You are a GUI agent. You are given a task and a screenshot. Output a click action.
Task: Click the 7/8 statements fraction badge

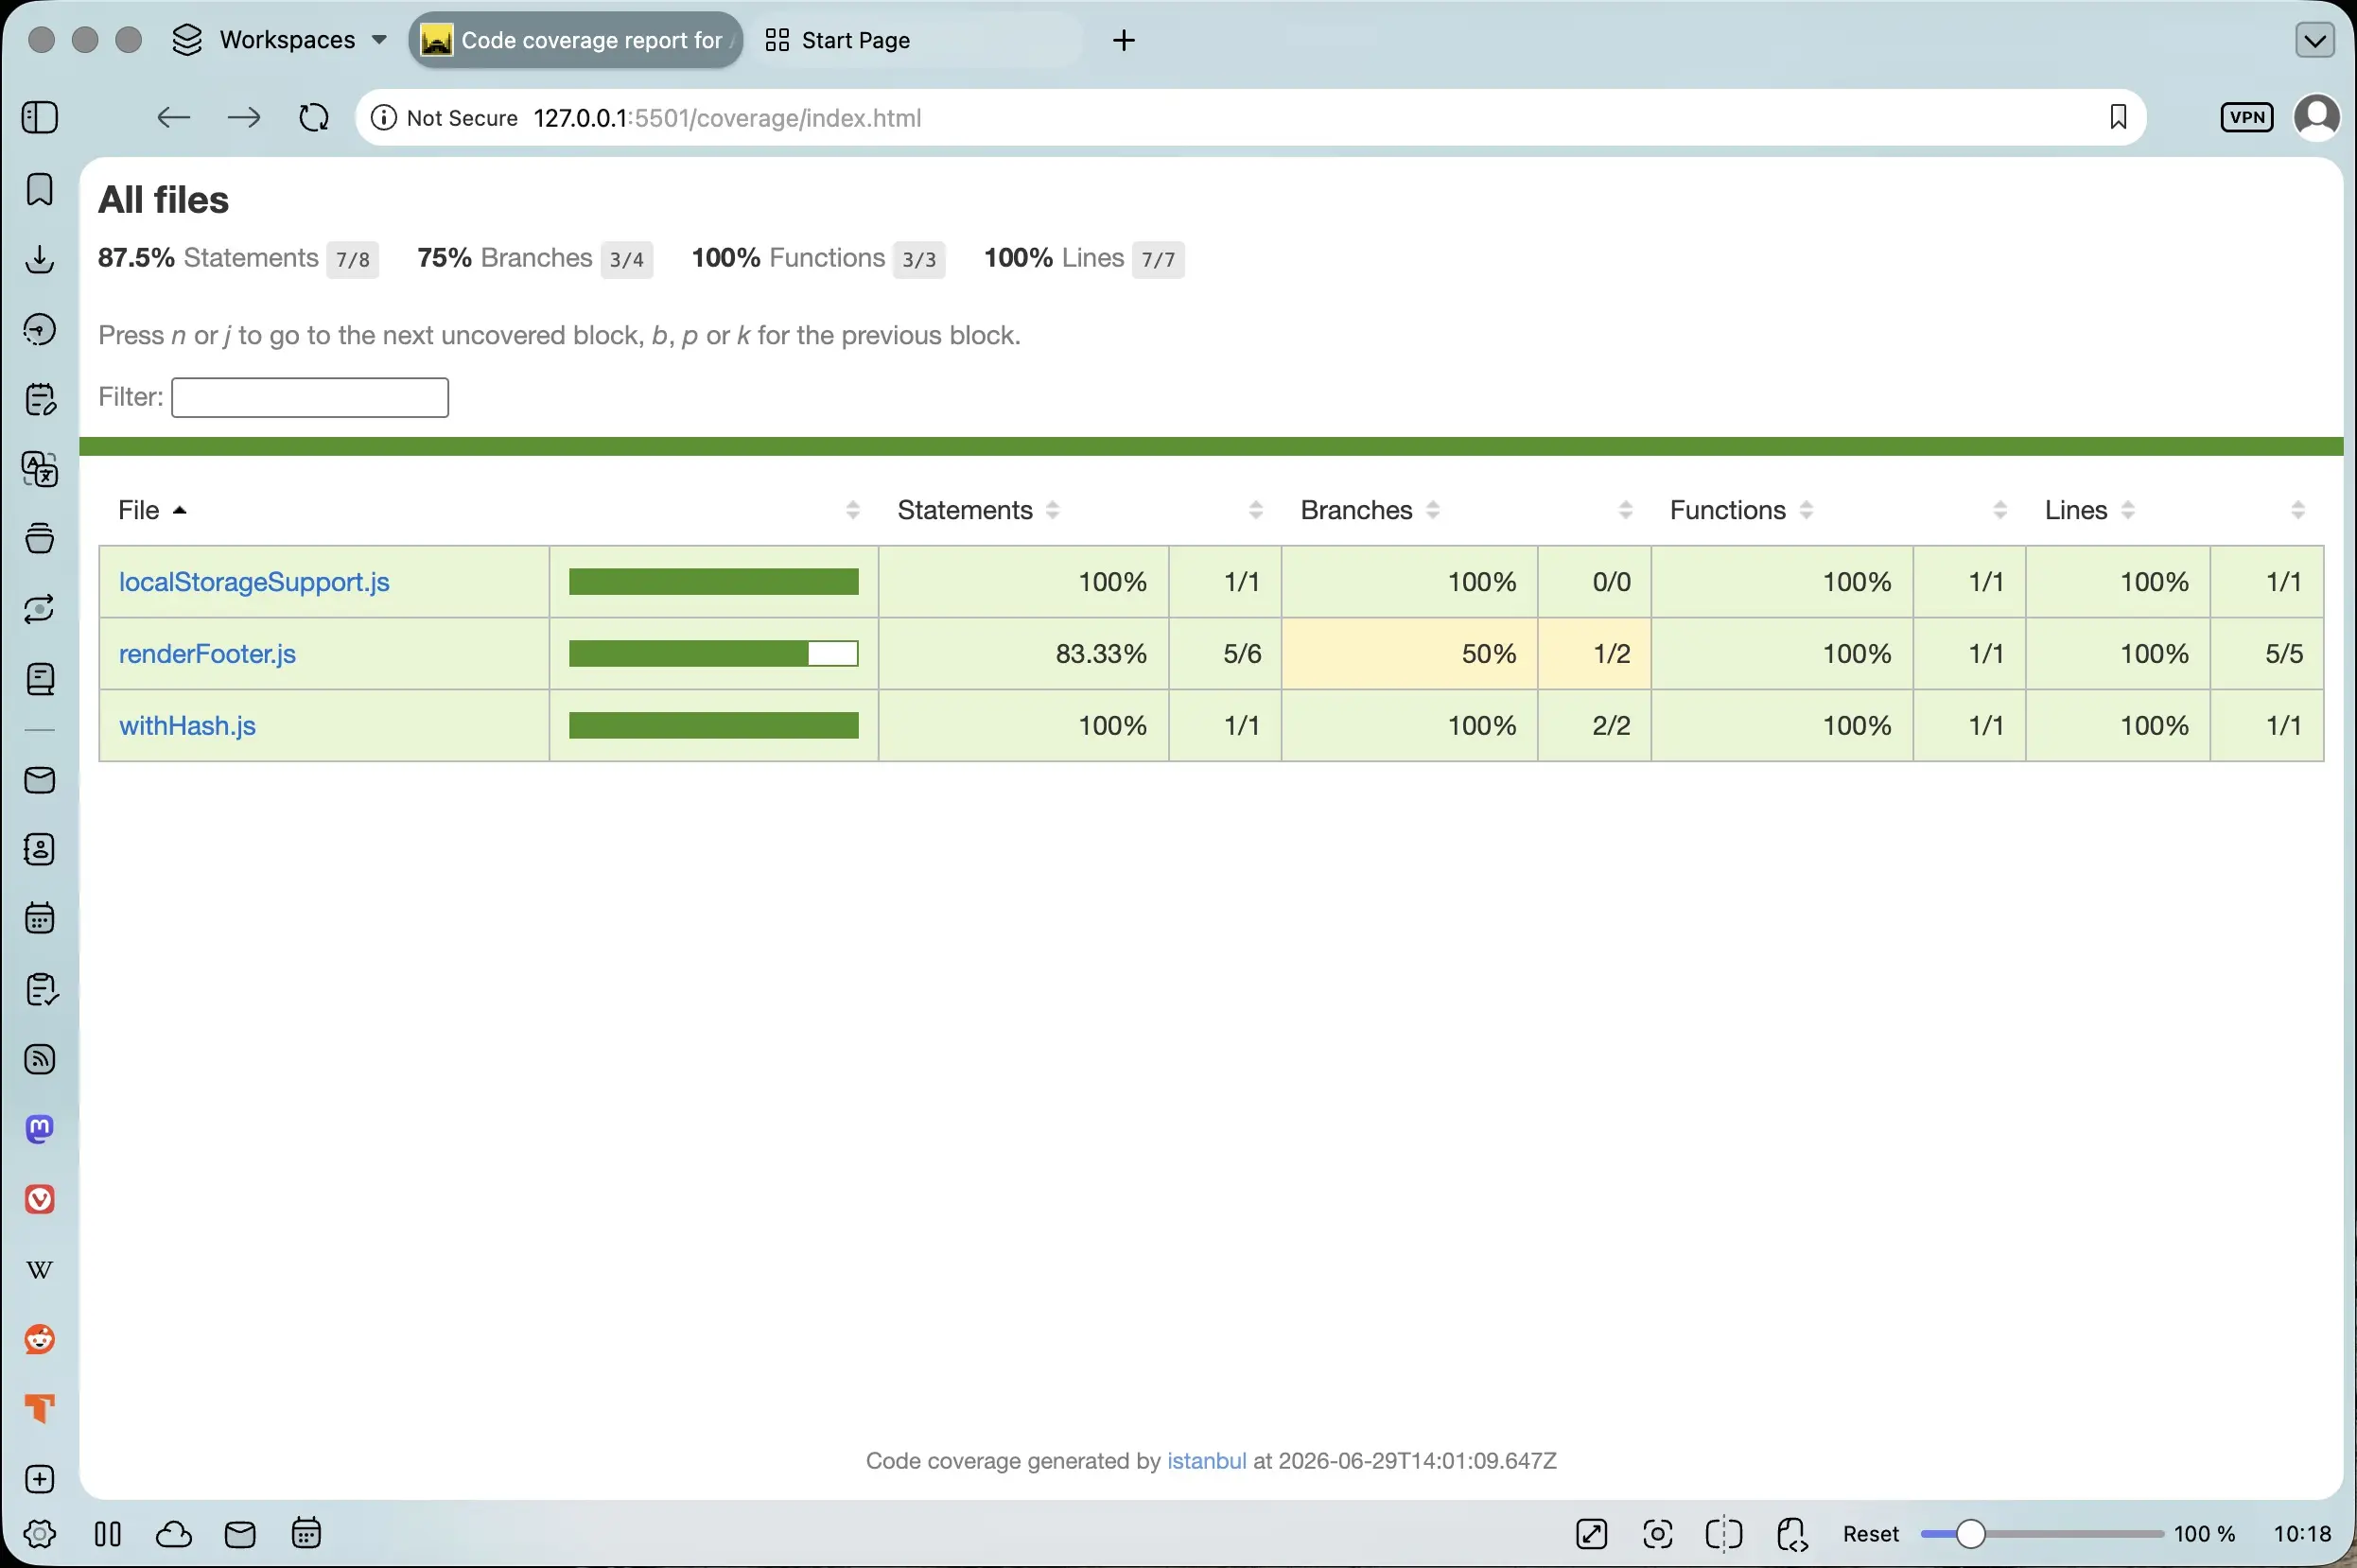point(352,260)
